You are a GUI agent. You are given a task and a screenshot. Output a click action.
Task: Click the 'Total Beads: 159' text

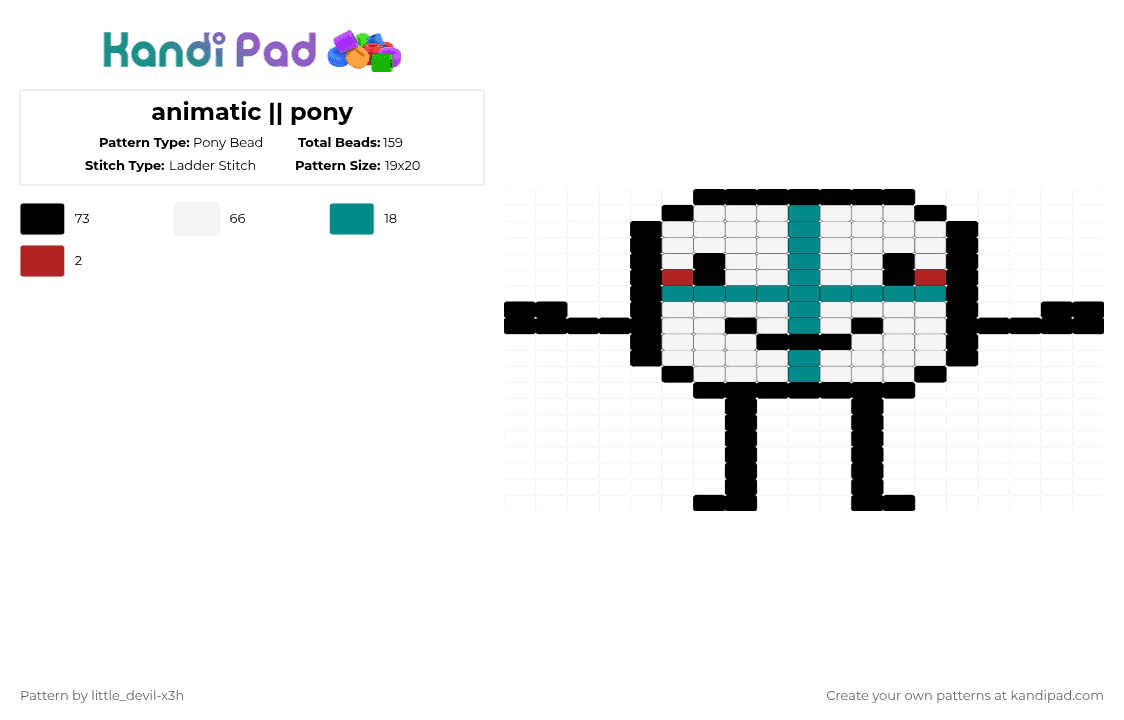coord(350,143)
